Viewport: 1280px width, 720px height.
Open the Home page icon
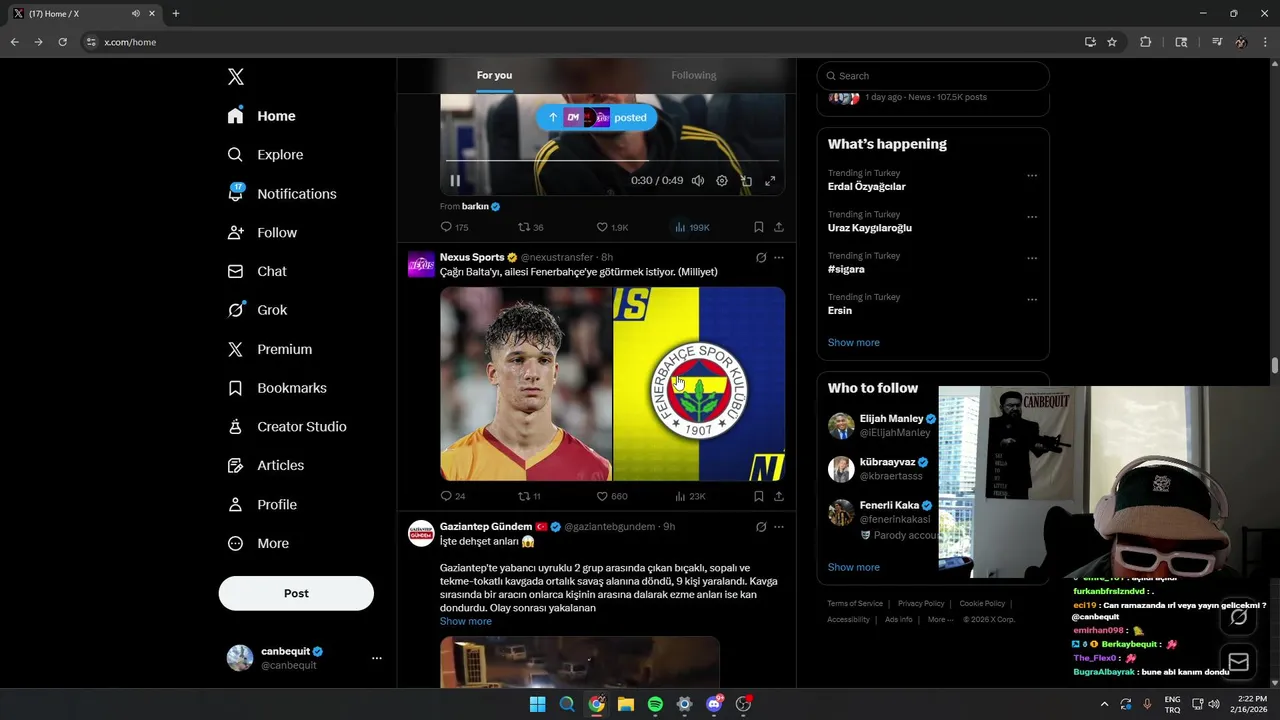point(235,116)
